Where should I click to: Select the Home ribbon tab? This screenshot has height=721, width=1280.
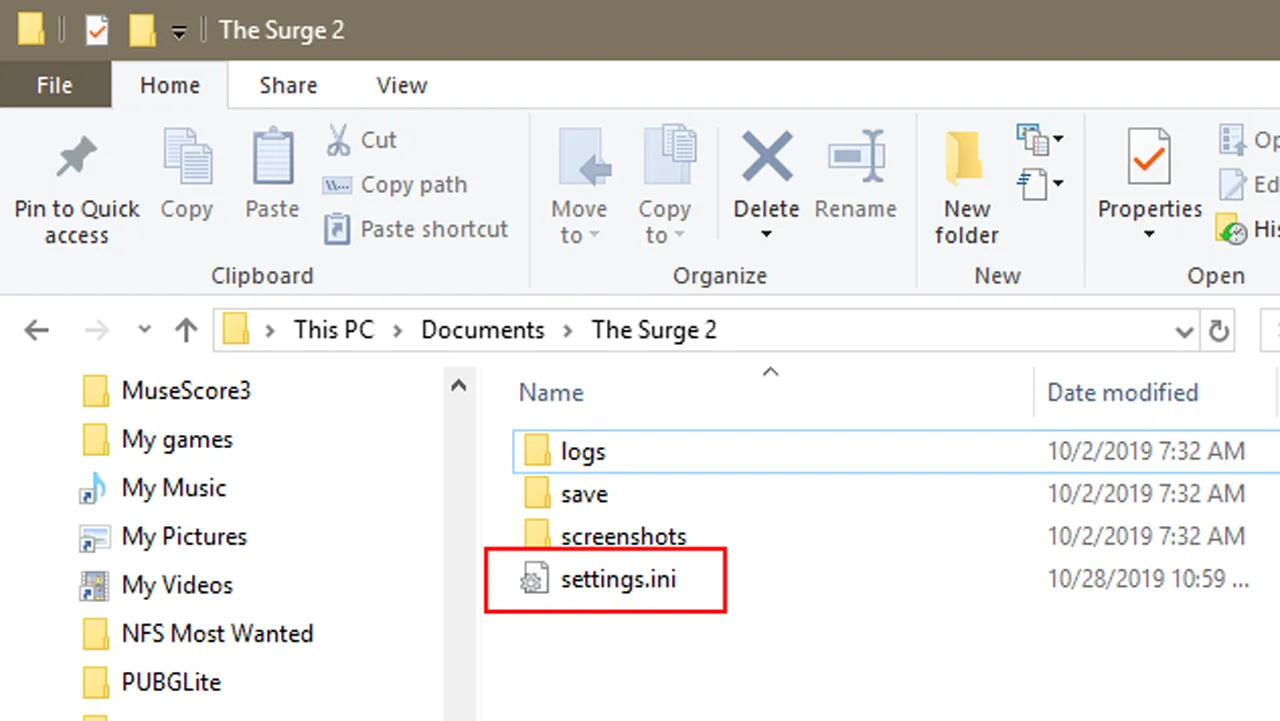tap(170, 85)
